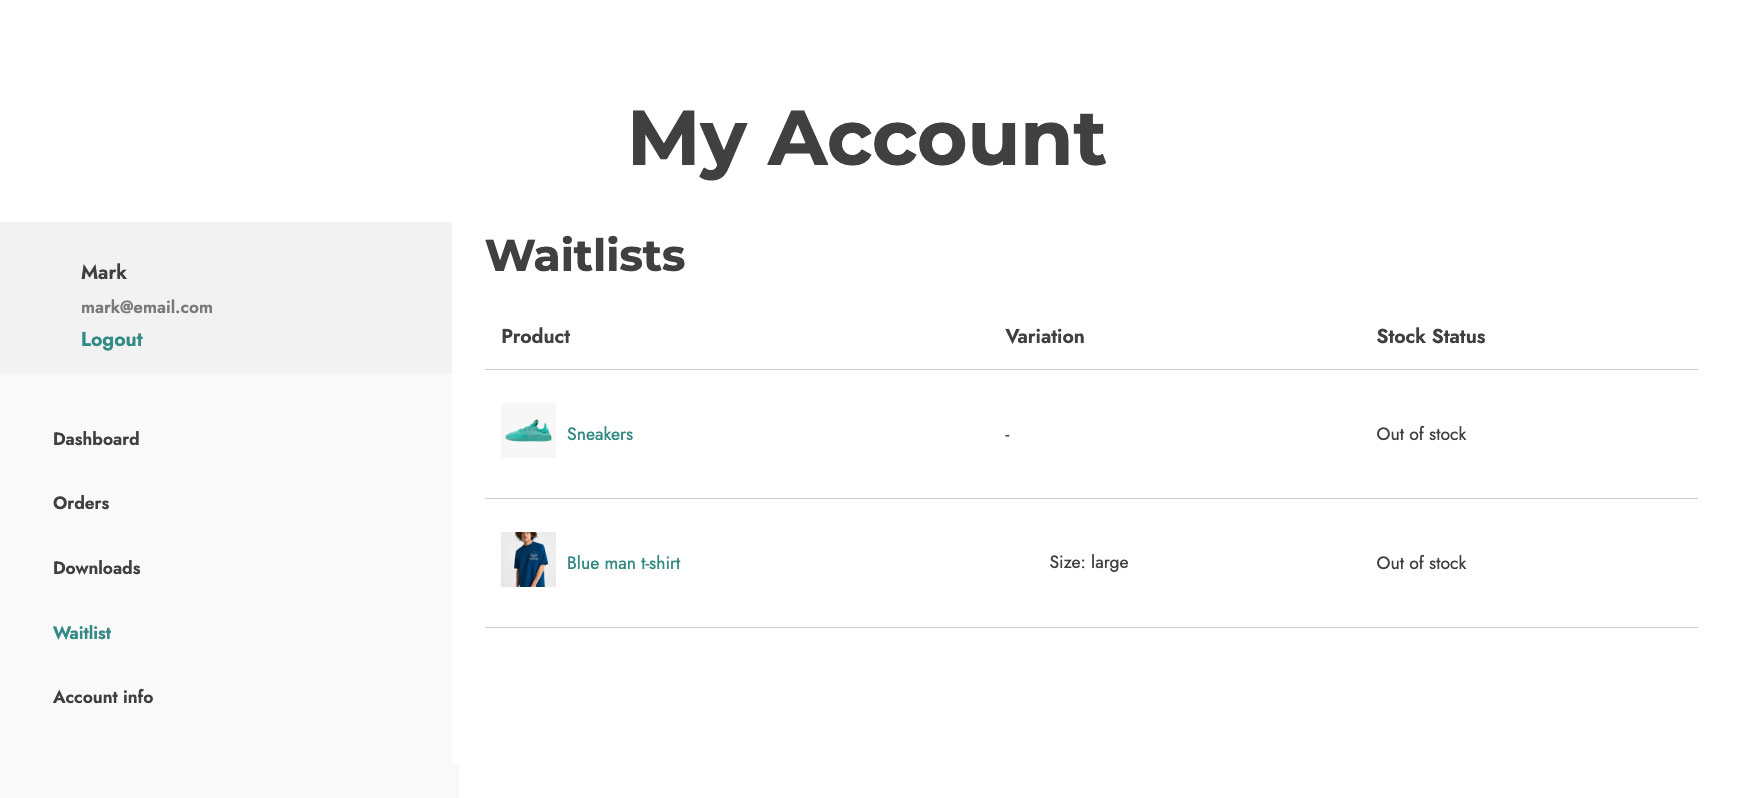Open the Orders page
This screenshot has height=798, width=1742.
pyautogui.click(x=81, y=503)
